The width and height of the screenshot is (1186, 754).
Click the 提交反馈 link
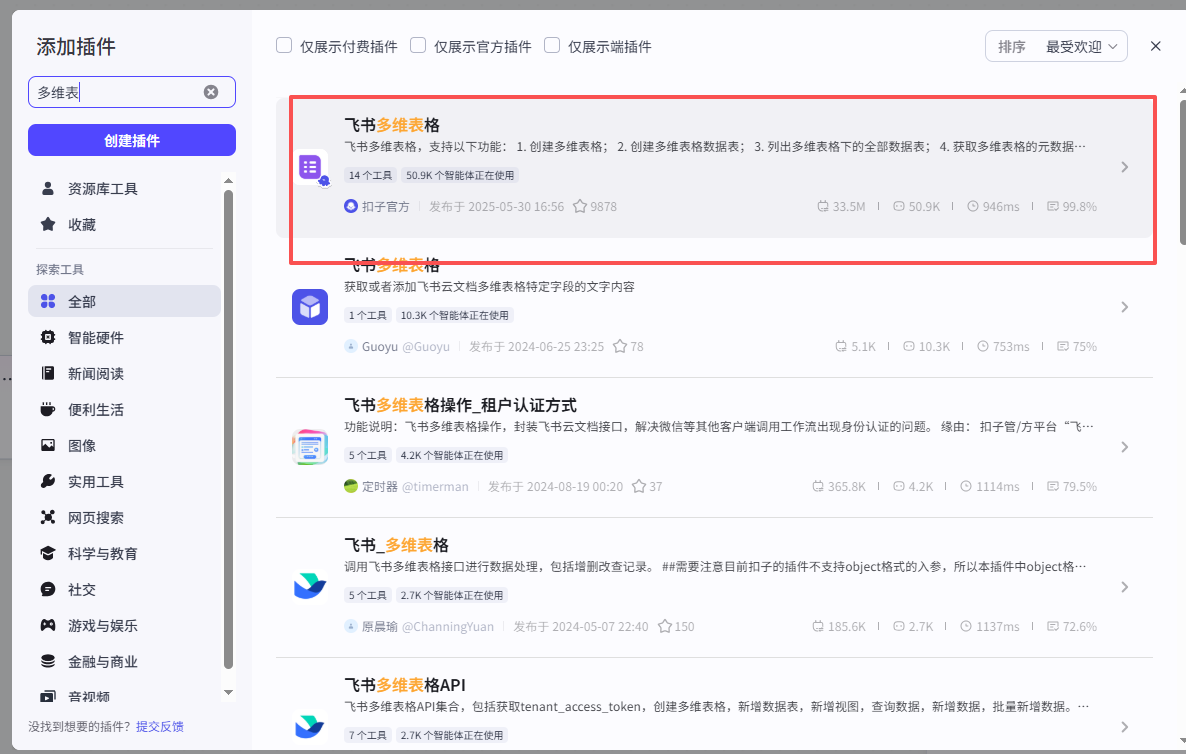160,727
